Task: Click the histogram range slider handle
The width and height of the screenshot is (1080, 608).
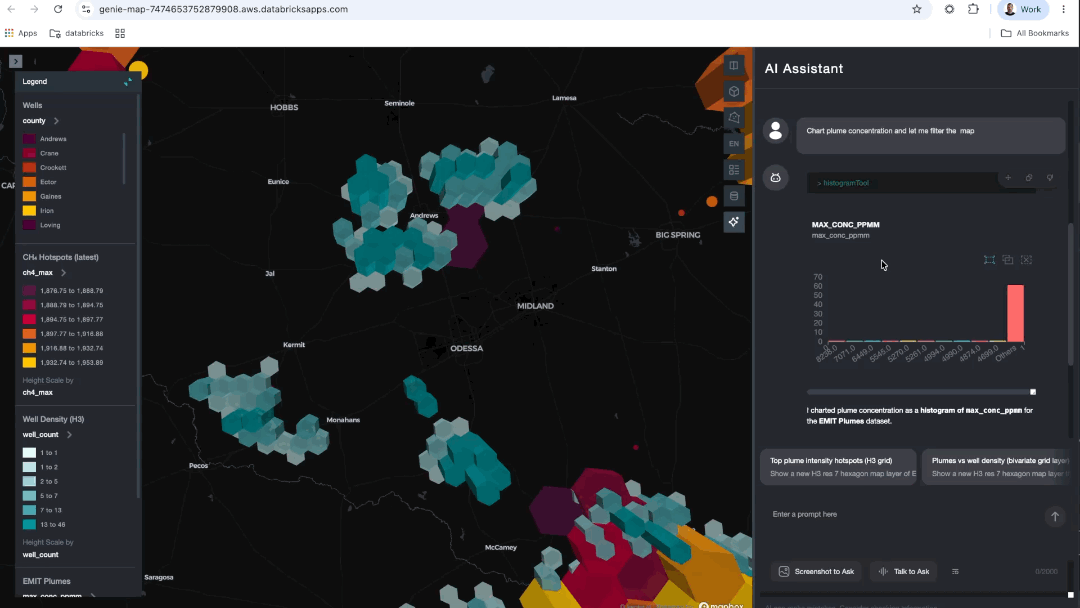Action: point(1032,392)
